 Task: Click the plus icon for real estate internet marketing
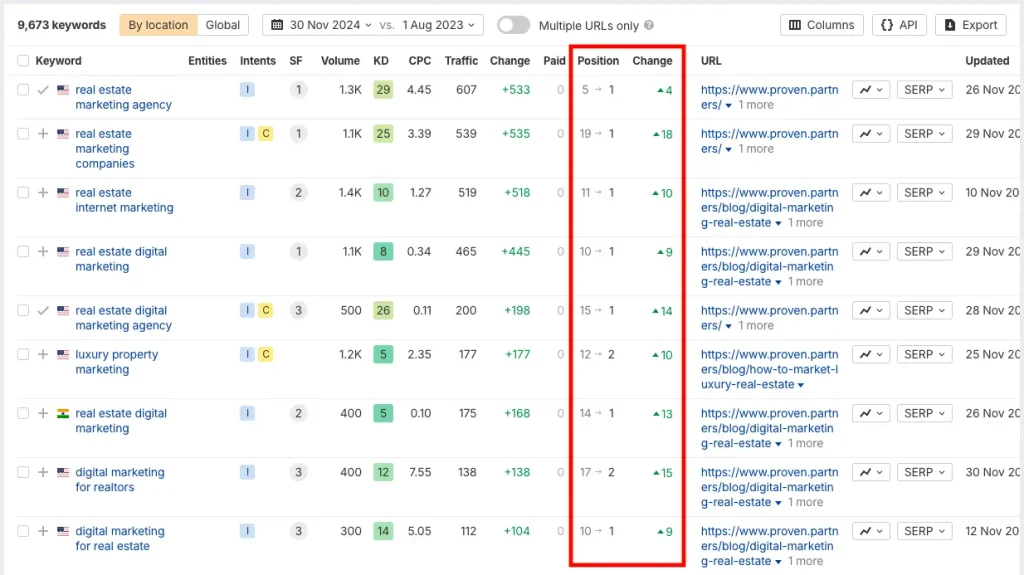coord(43,193)
